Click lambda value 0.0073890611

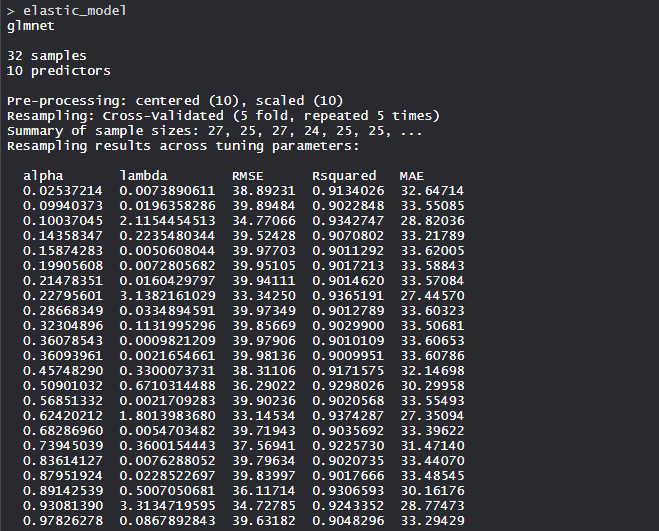point(167,191)
